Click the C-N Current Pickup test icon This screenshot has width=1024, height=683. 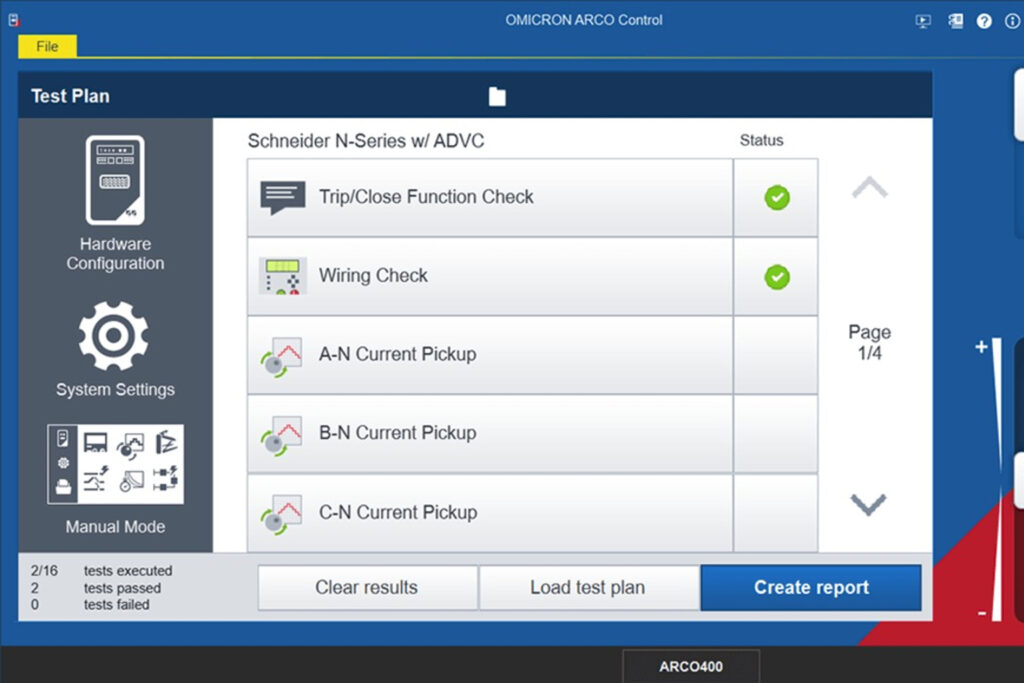(x=282, y=515)
